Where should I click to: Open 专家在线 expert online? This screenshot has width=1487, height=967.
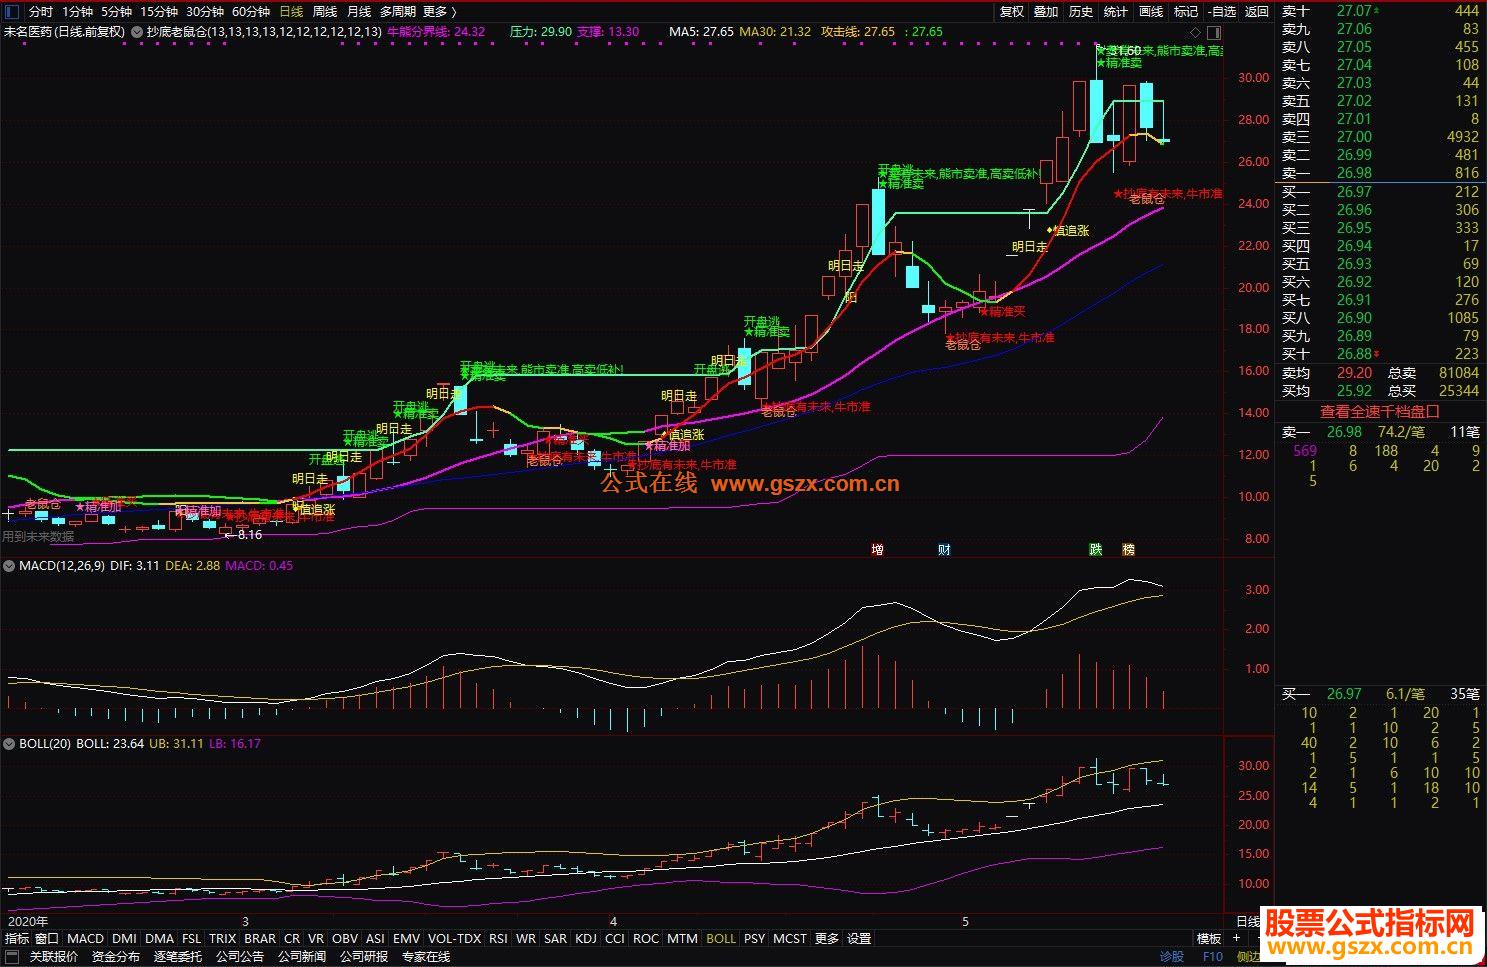pyautogui.click(x=426, y=957)
